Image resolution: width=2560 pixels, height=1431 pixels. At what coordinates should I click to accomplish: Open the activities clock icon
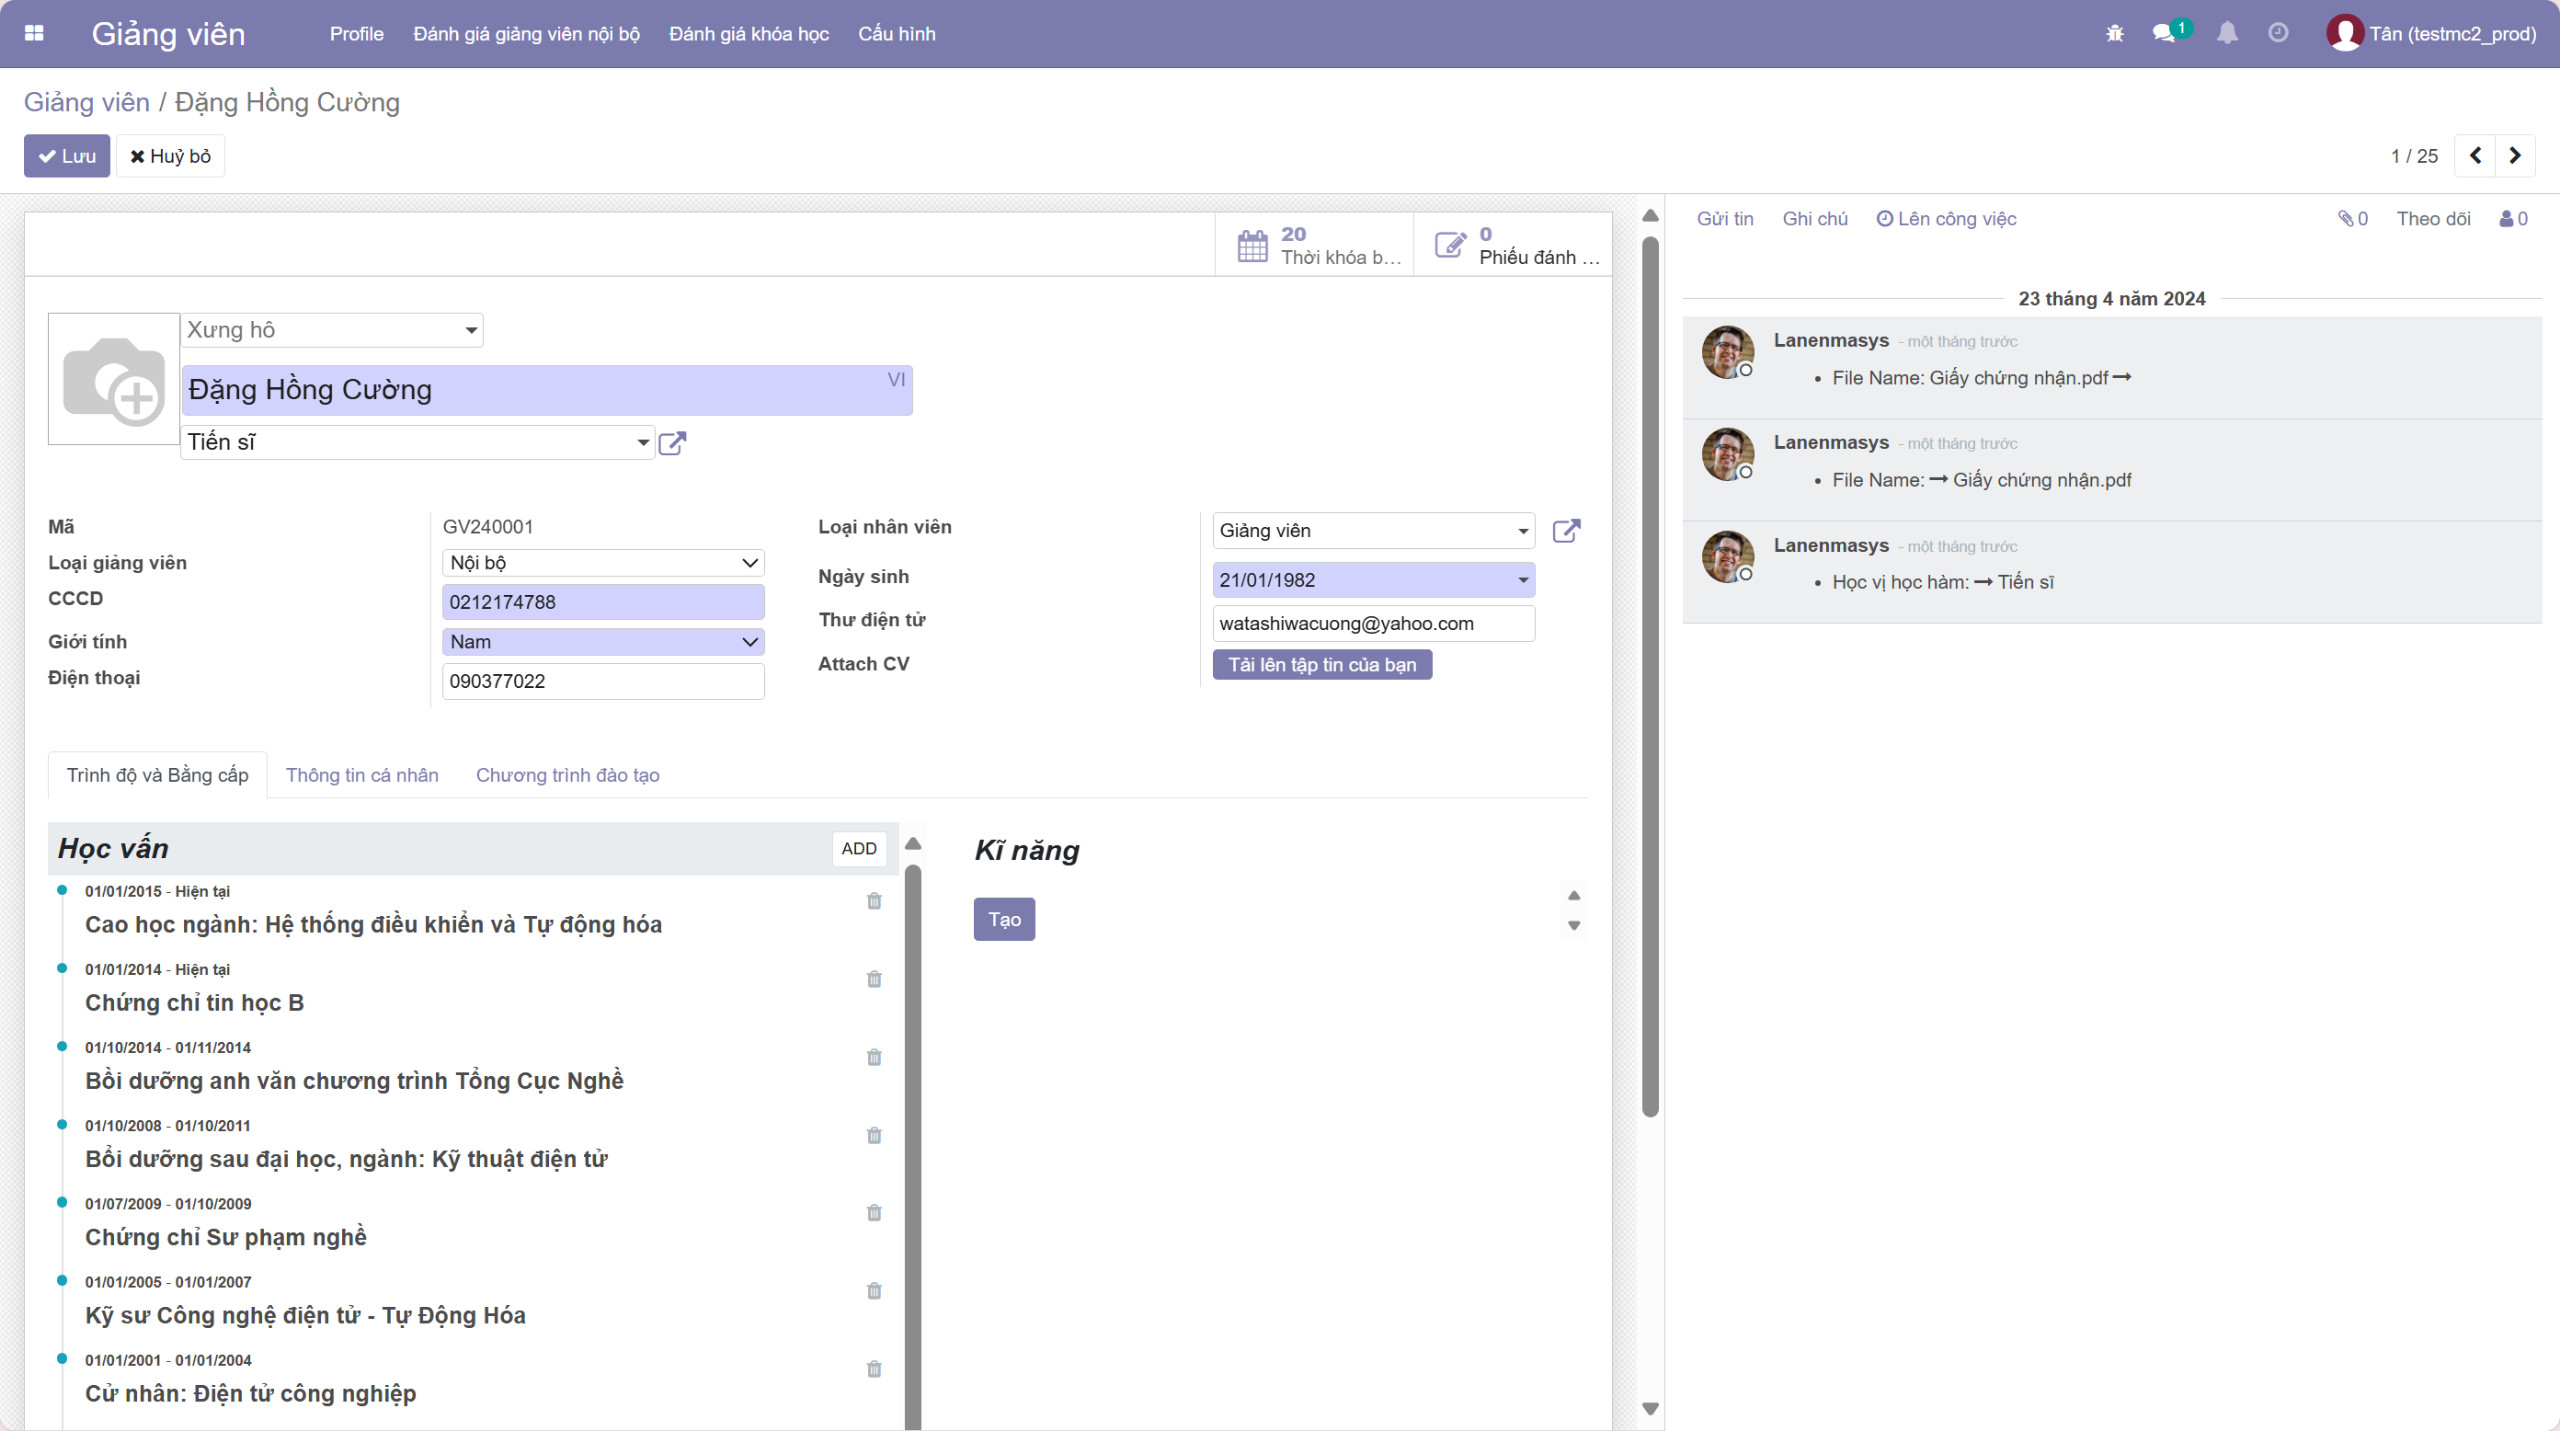point(2278,33)
